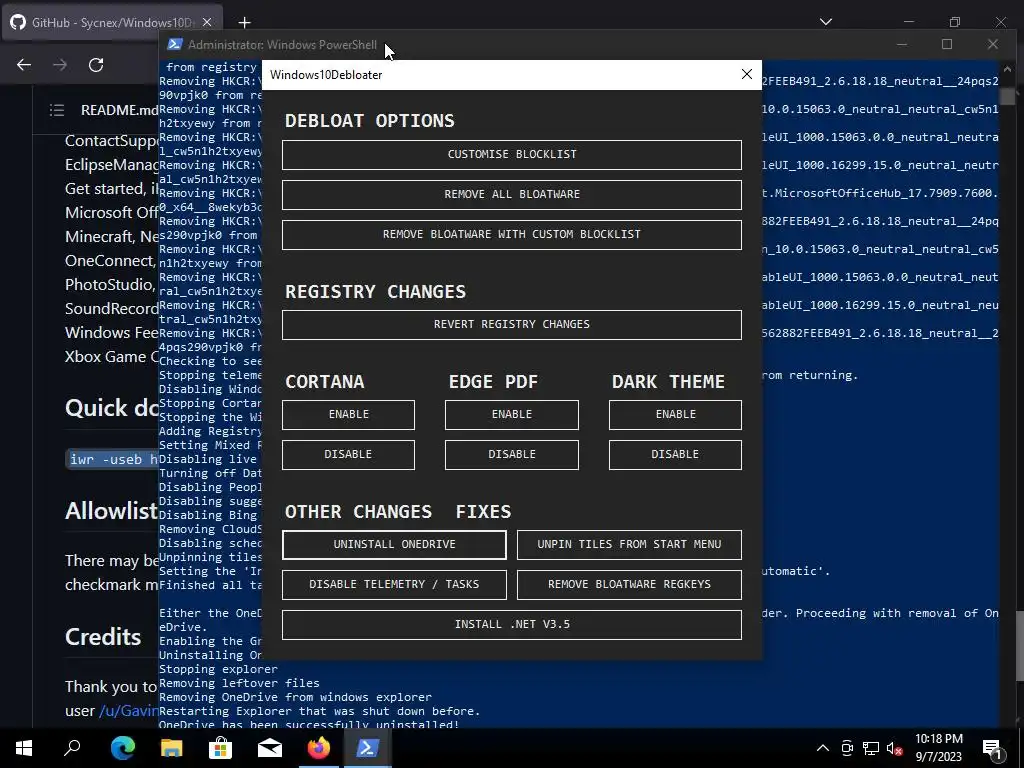Switch to Firefox on the taskbar
Image resolution: width=1024 pixels, height=768 pixels.
[319, 748]
